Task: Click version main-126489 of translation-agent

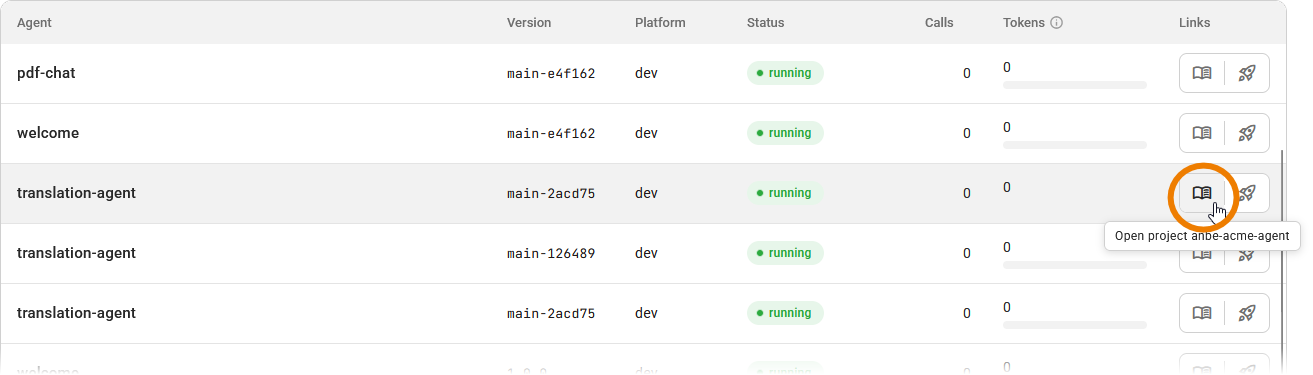Action: 551,253
